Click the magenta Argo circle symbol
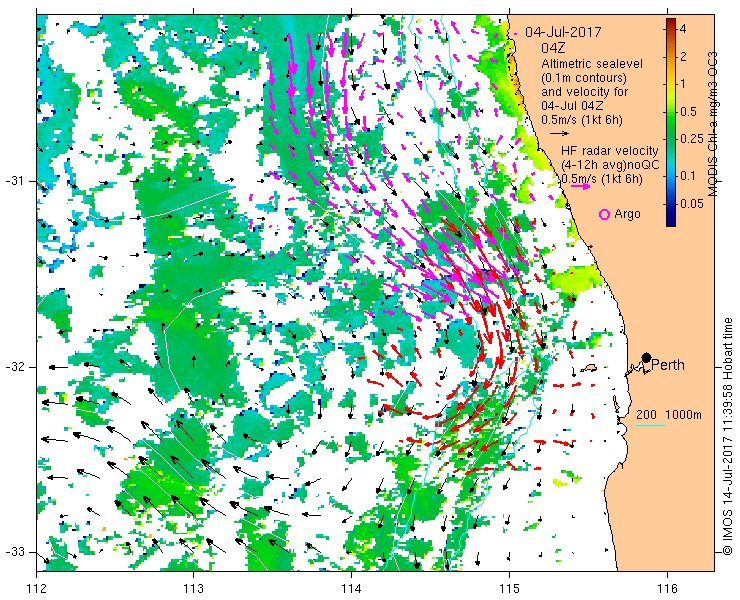Screen dimensions: 740x600 point(604,214)
